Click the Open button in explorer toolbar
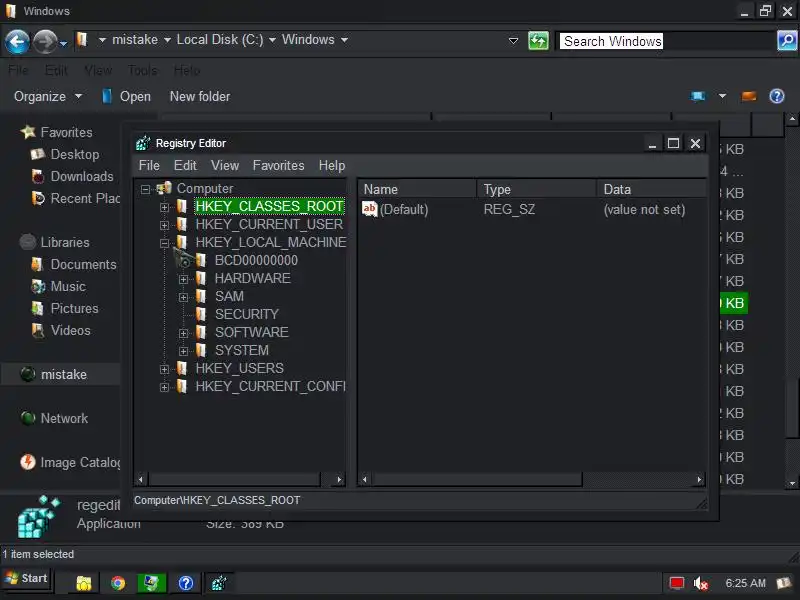Viewport: 800px width, 600px height. (x=126, y=96)
